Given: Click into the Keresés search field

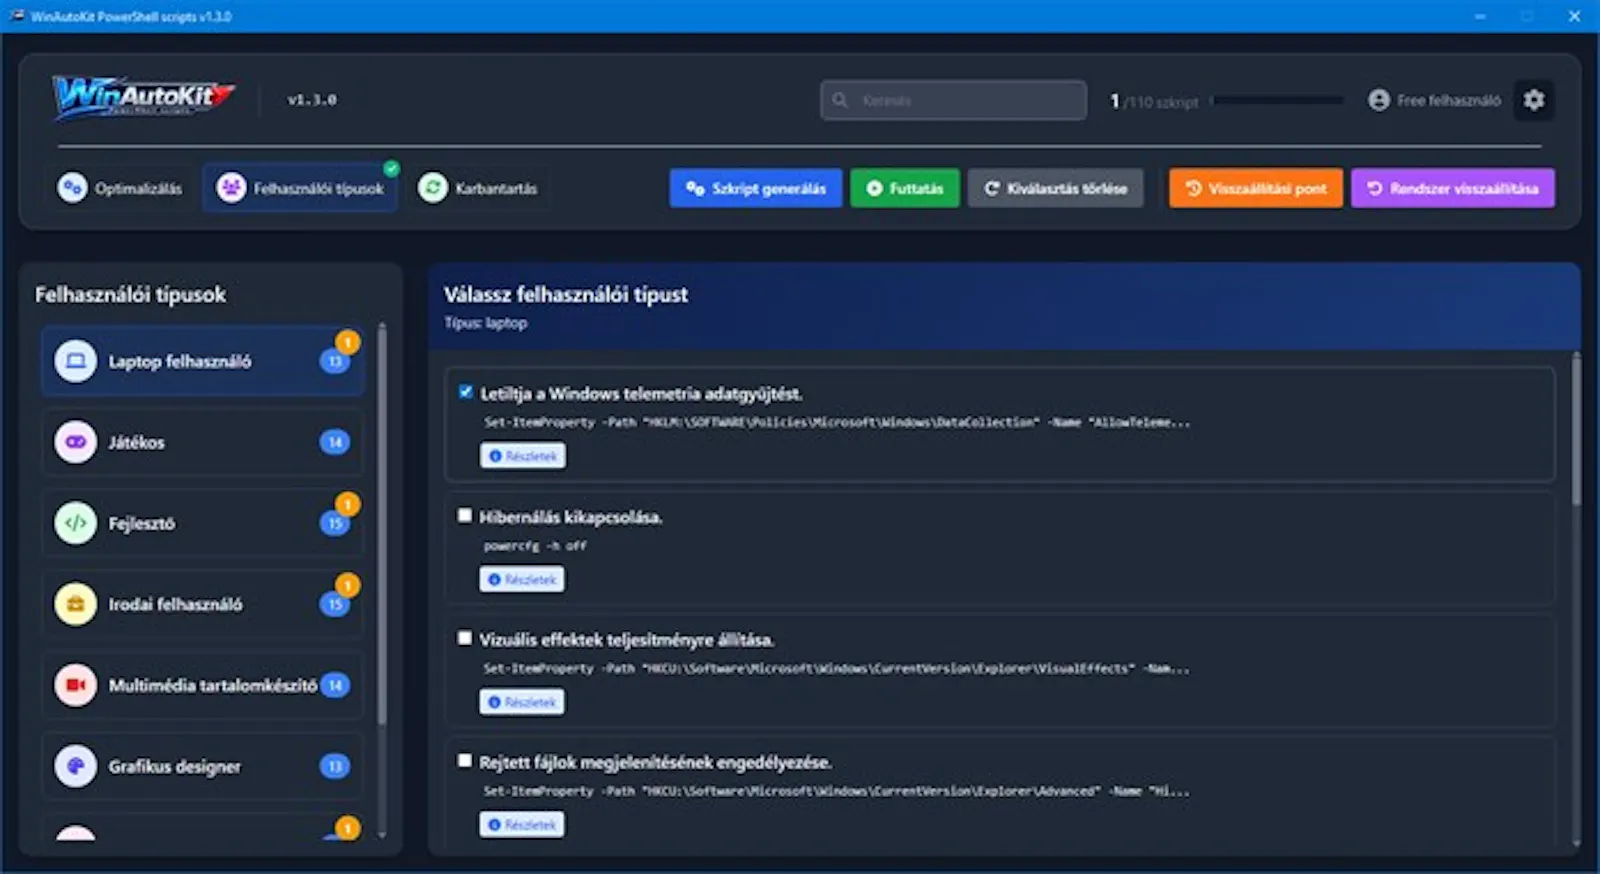Looking at the screenshot, I should 954,100.
